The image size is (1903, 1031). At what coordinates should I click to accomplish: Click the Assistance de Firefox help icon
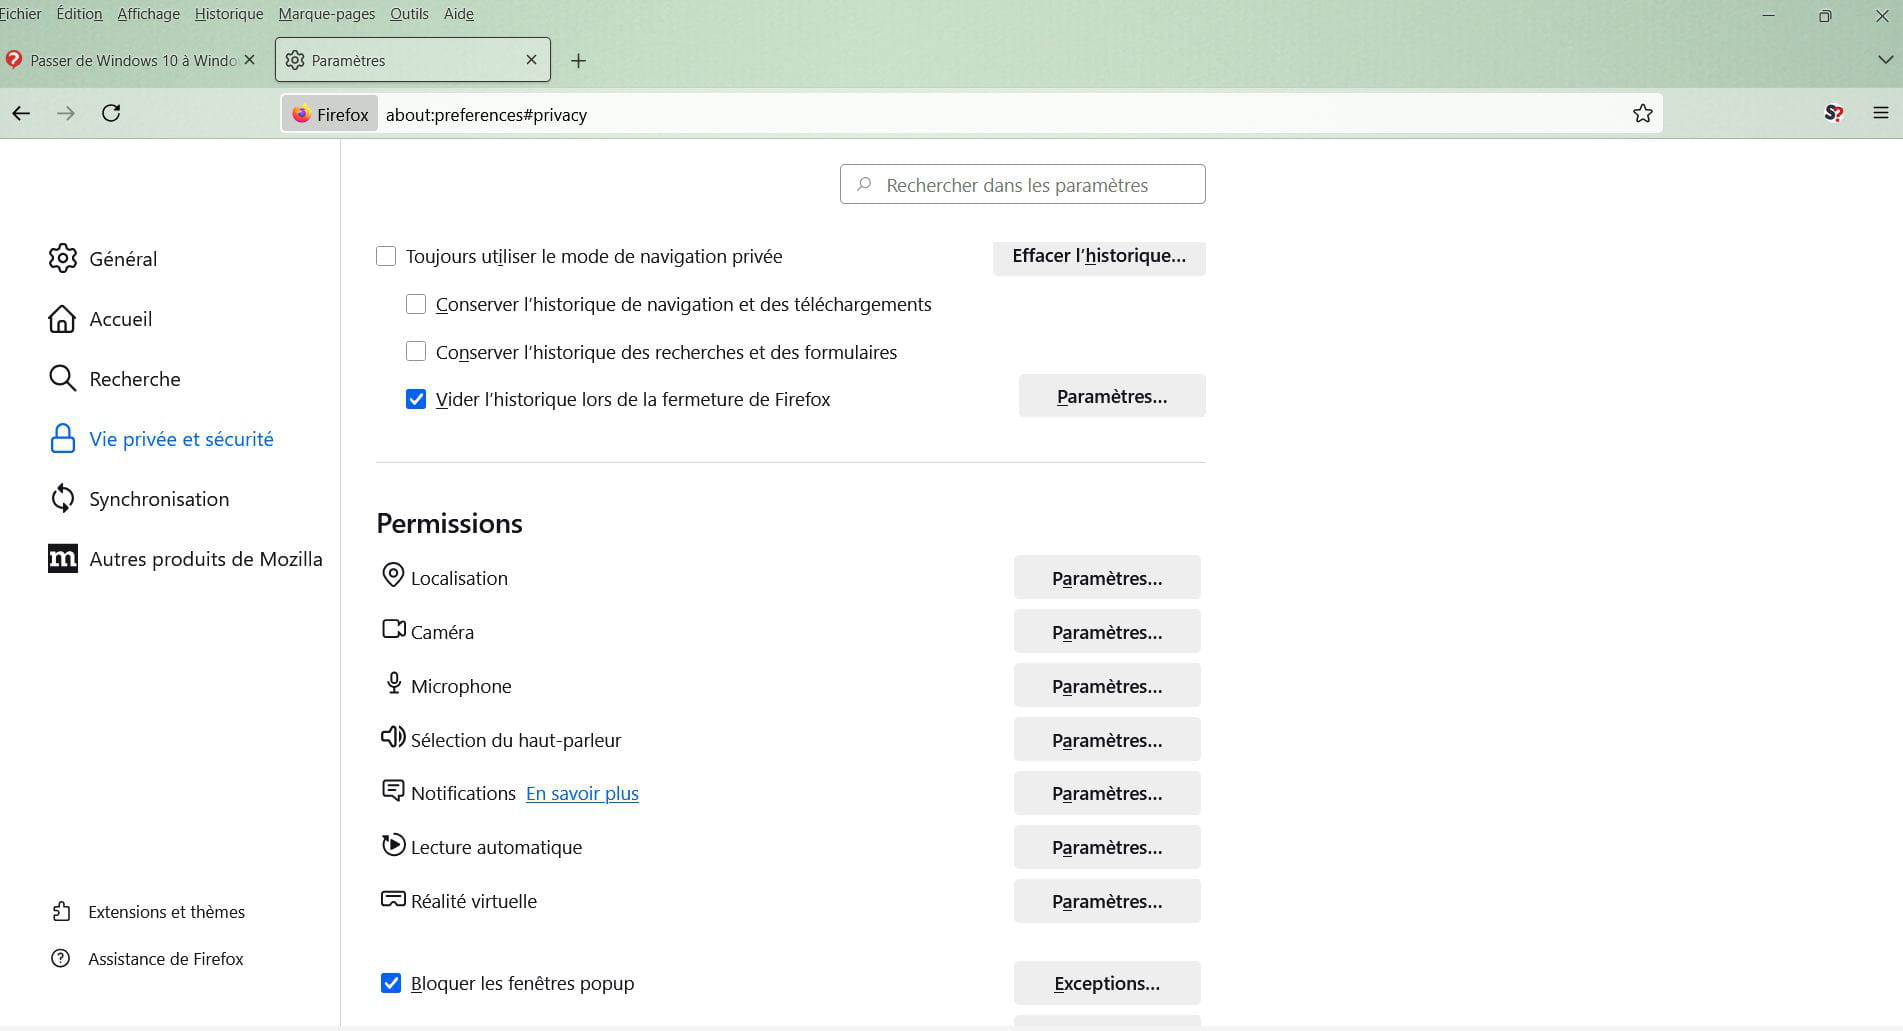tap(61, 958)
